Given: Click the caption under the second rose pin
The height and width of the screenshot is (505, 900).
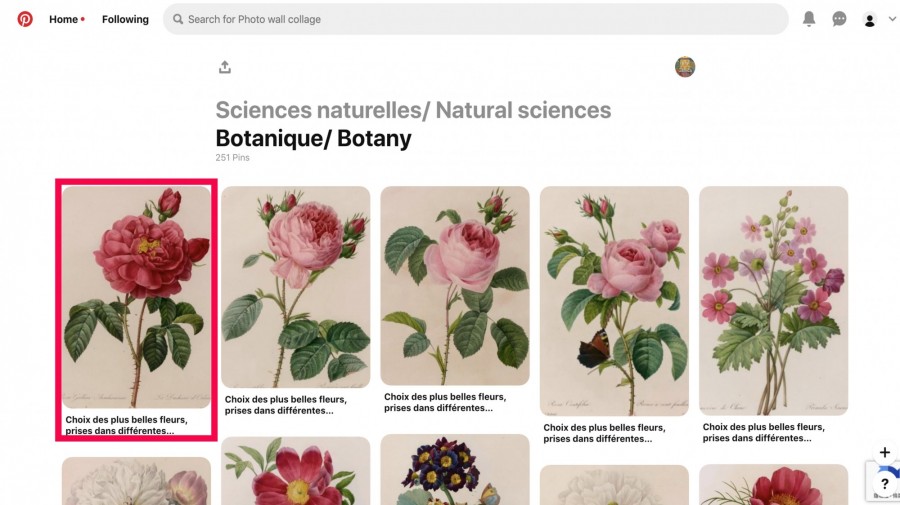Looking at the screenshot, I should [x=286, y=405].
